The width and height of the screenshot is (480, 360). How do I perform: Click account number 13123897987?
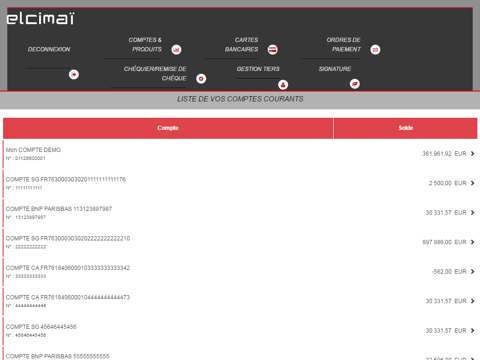pos(30,217)
